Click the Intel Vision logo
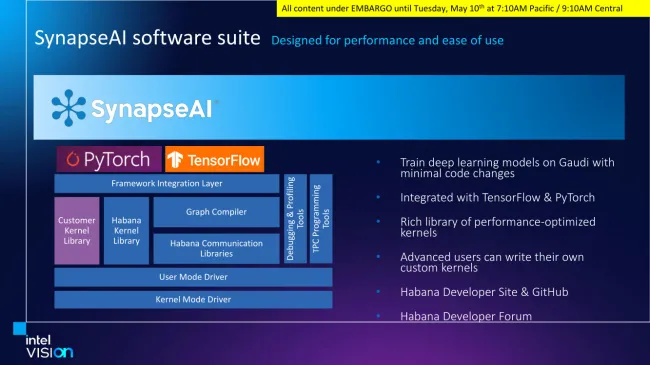650x365 pixels. click(49, 347)
